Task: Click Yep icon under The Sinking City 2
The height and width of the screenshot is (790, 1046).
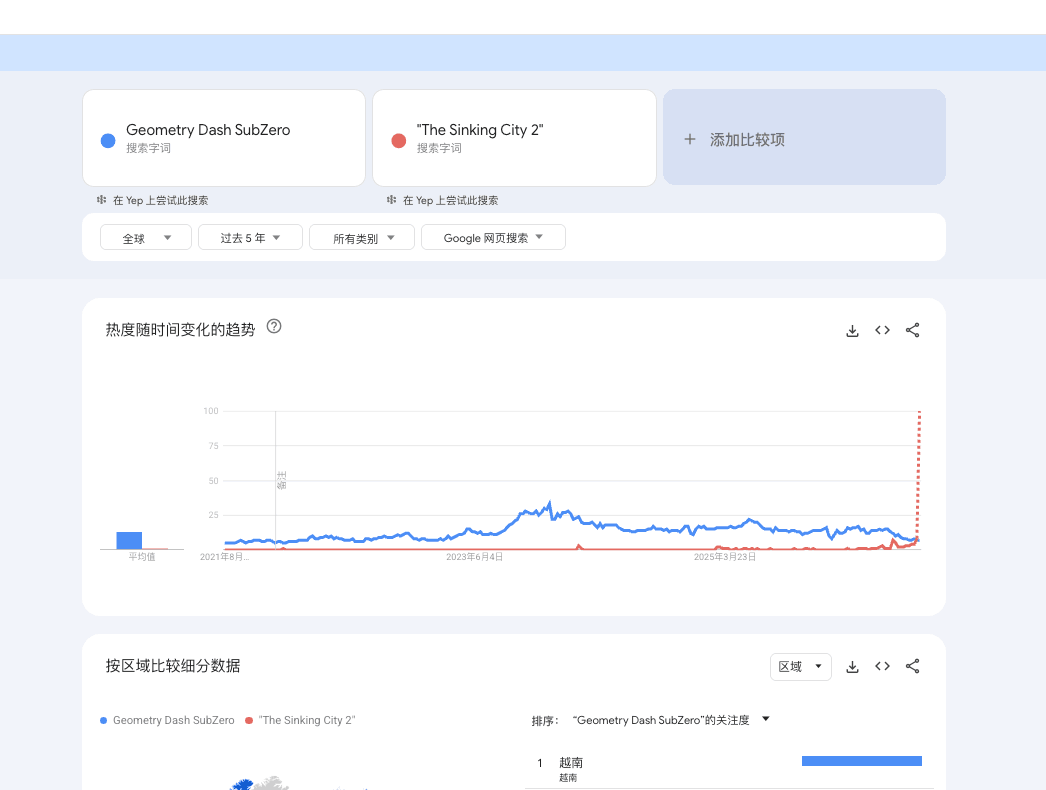Action: point(392,200)
